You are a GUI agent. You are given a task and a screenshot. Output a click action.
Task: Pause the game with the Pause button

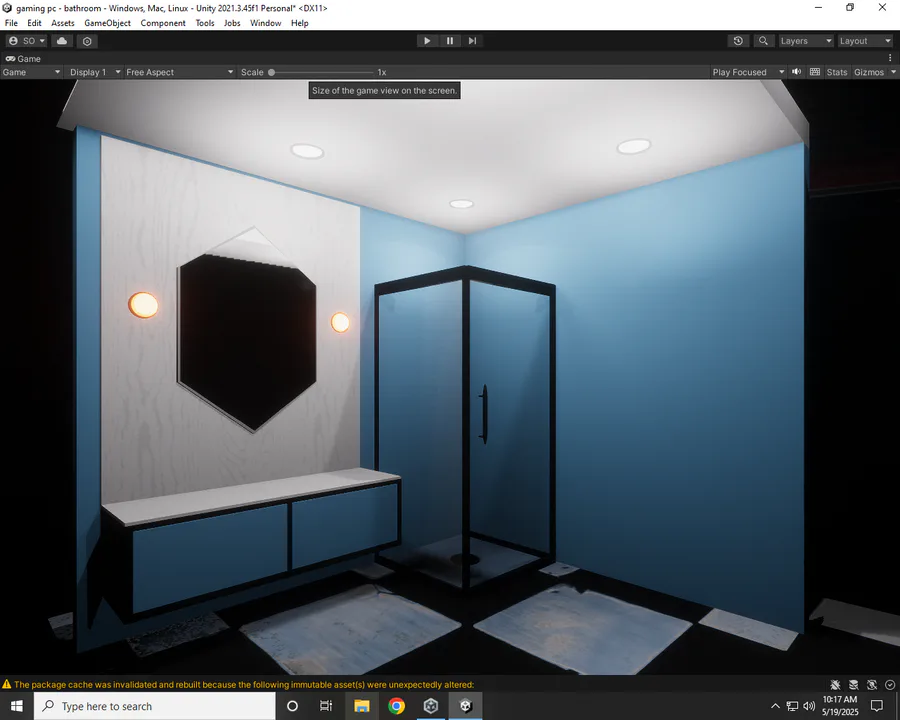[x=449, y=41]
